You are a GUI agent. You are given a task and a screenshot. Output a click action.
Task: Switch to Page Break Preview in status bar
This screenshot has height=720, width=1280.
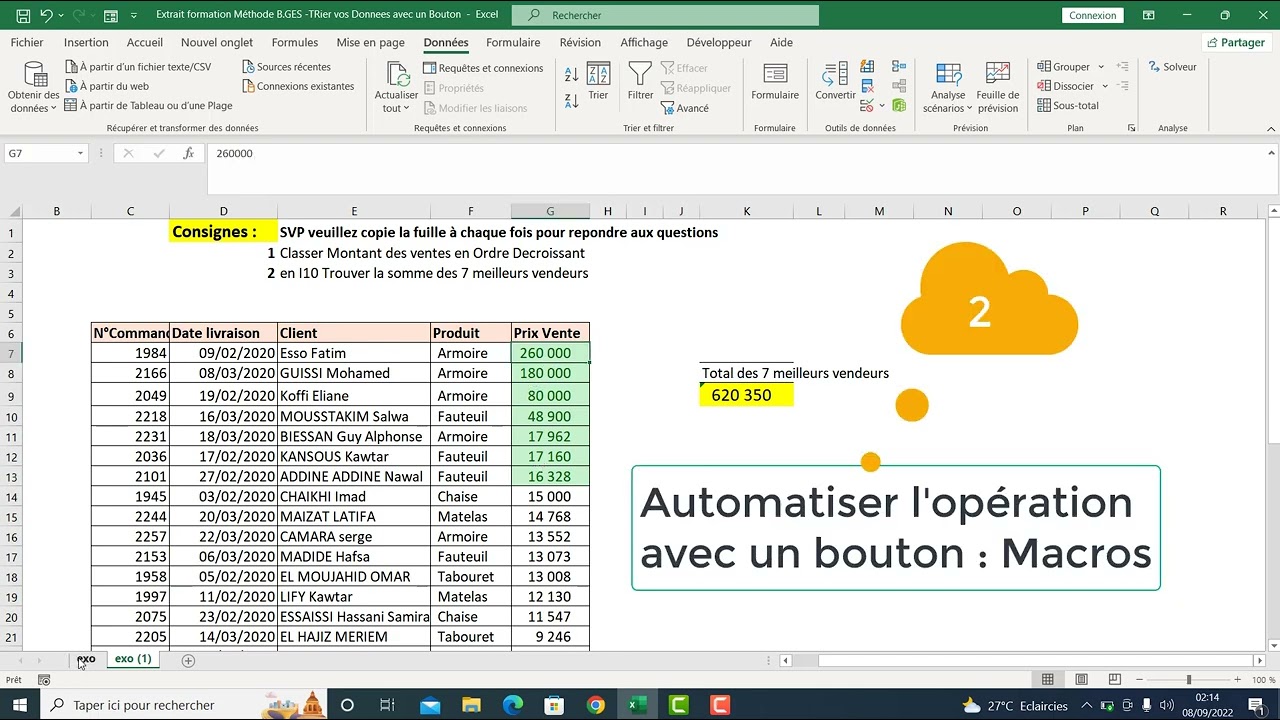pyautogui.click(x=1115, y=680)
